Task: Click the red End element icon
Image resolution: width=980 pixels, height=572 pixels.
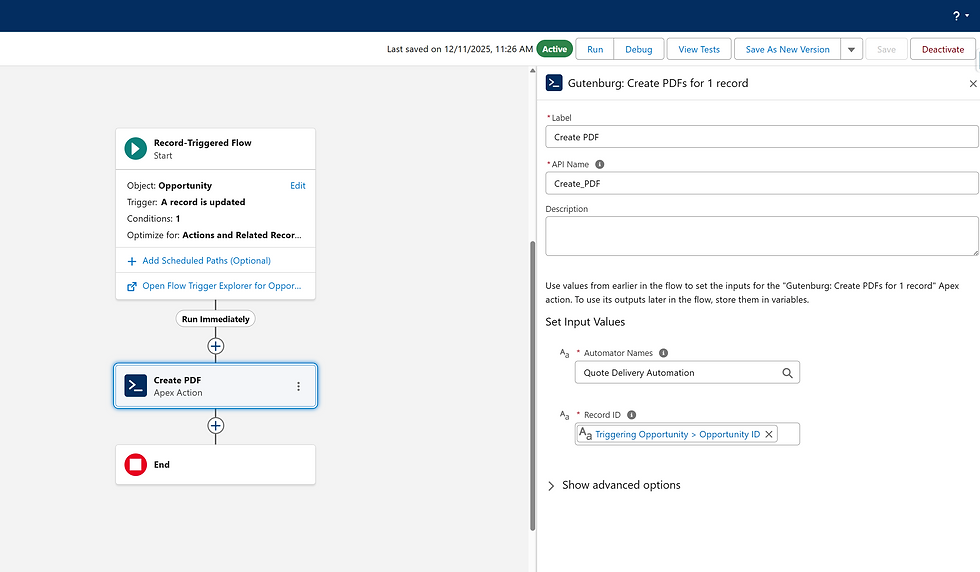Action: point(135,465)
